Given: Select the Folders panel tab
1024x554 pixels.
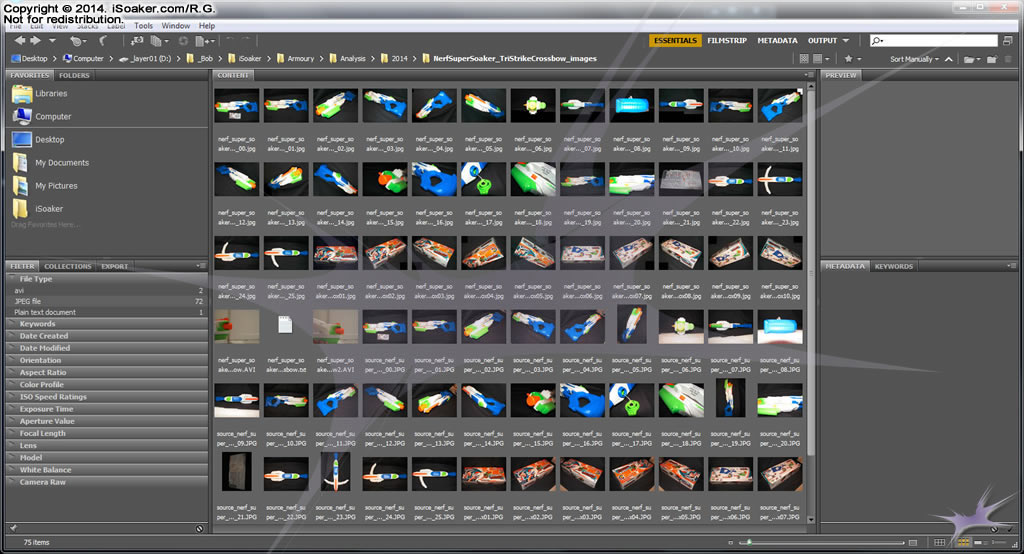Looking at the screenshot, I should point(74,75).
